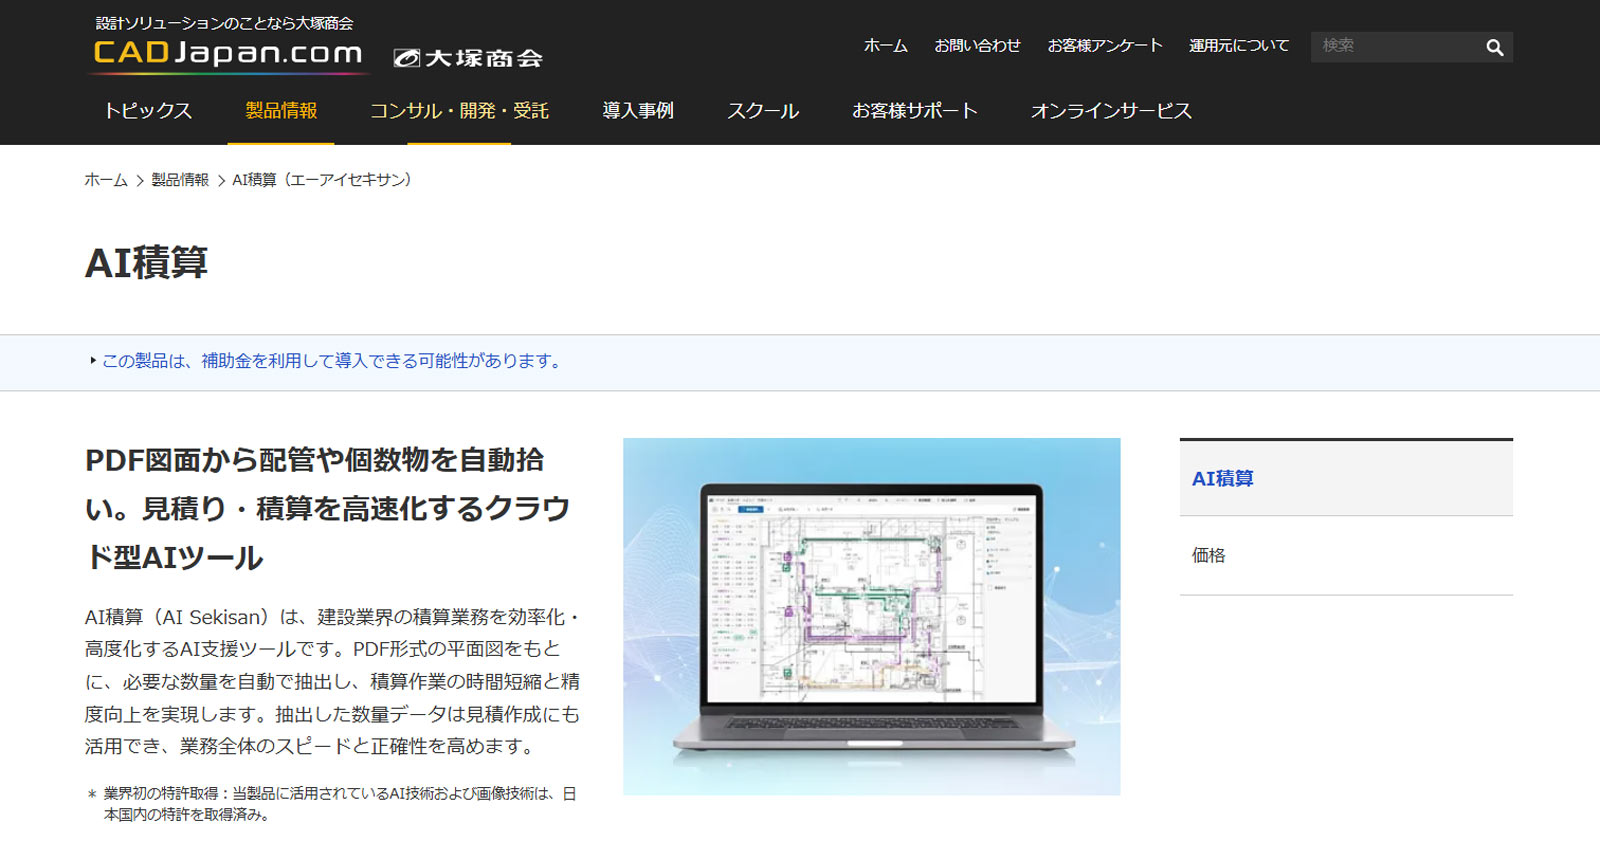Select 価格 in the sidebar
This screenshot has width=1600, height=841.
pyautogui.click(x=1346, y=556)
